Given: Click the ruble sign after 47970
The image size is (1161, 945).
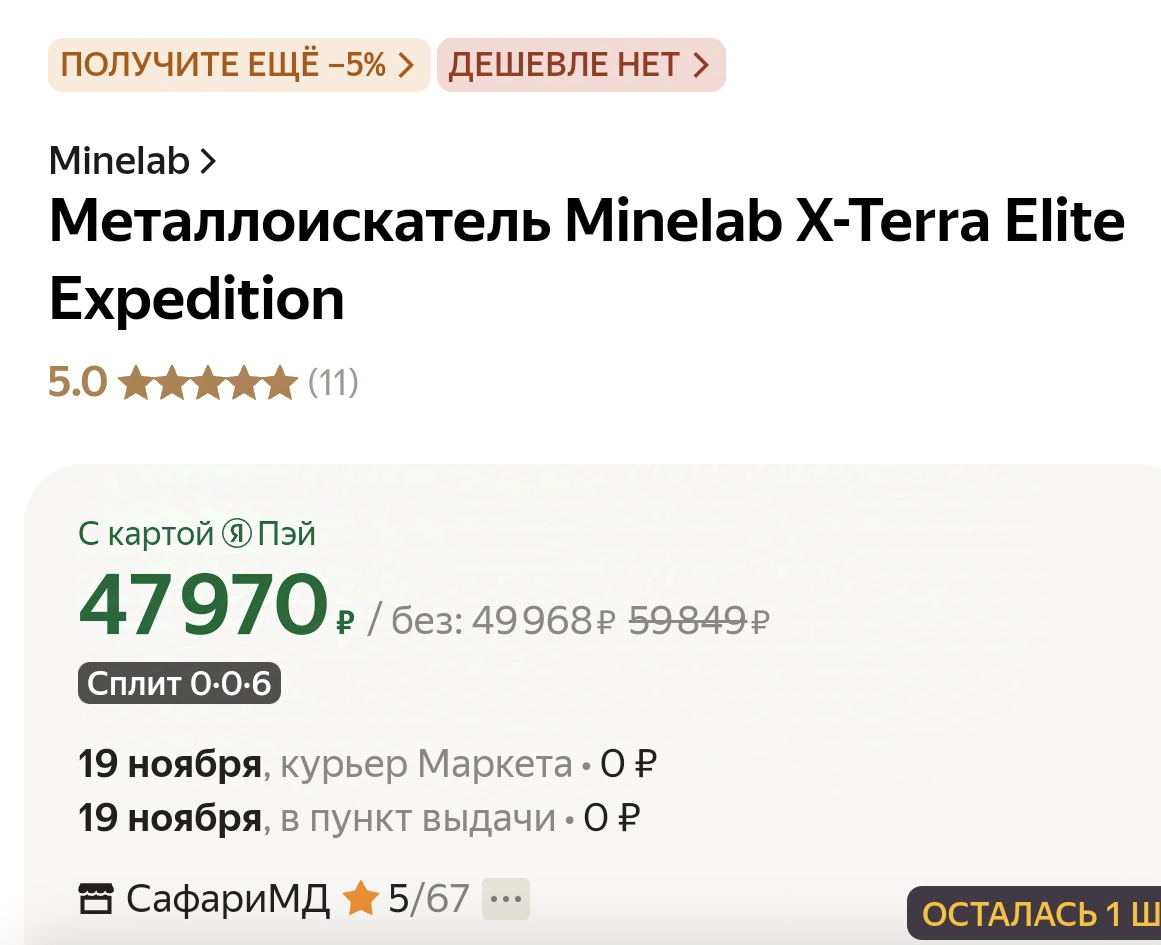Looking at the screenshot, I should 345,623.
